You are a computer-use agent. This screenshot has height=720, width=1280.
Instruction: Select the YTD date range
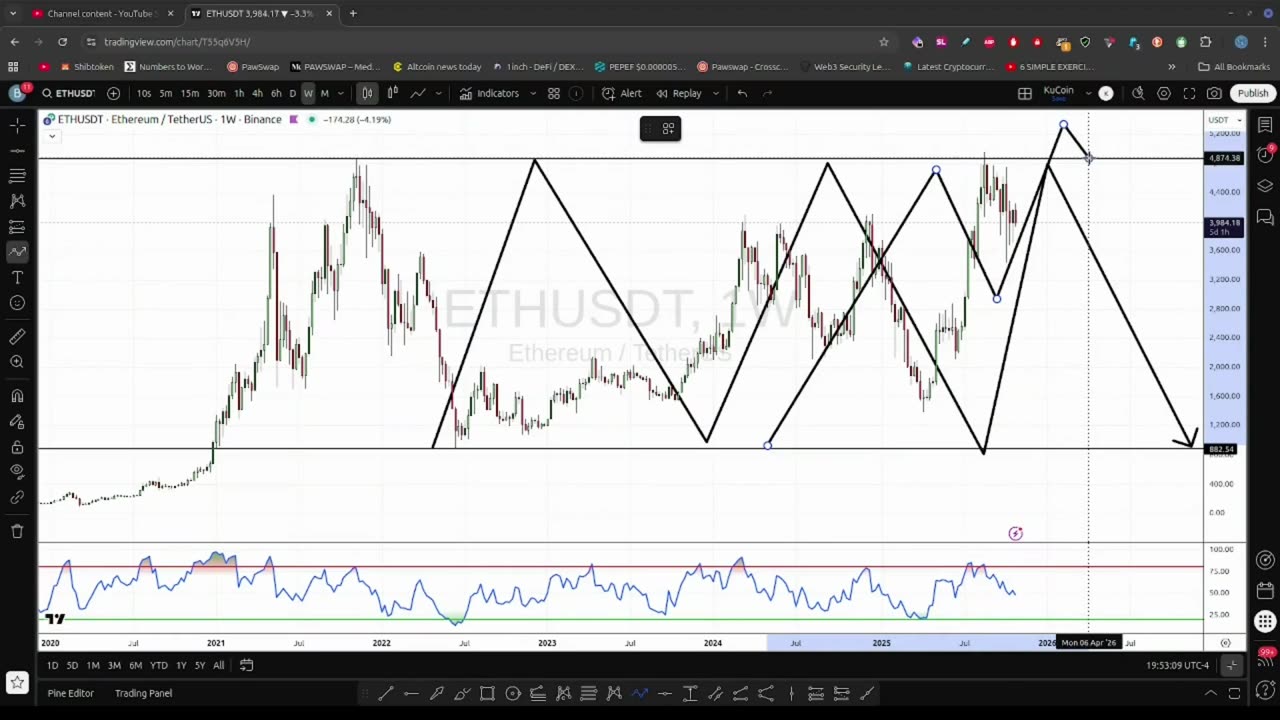[x=158, y=665]
